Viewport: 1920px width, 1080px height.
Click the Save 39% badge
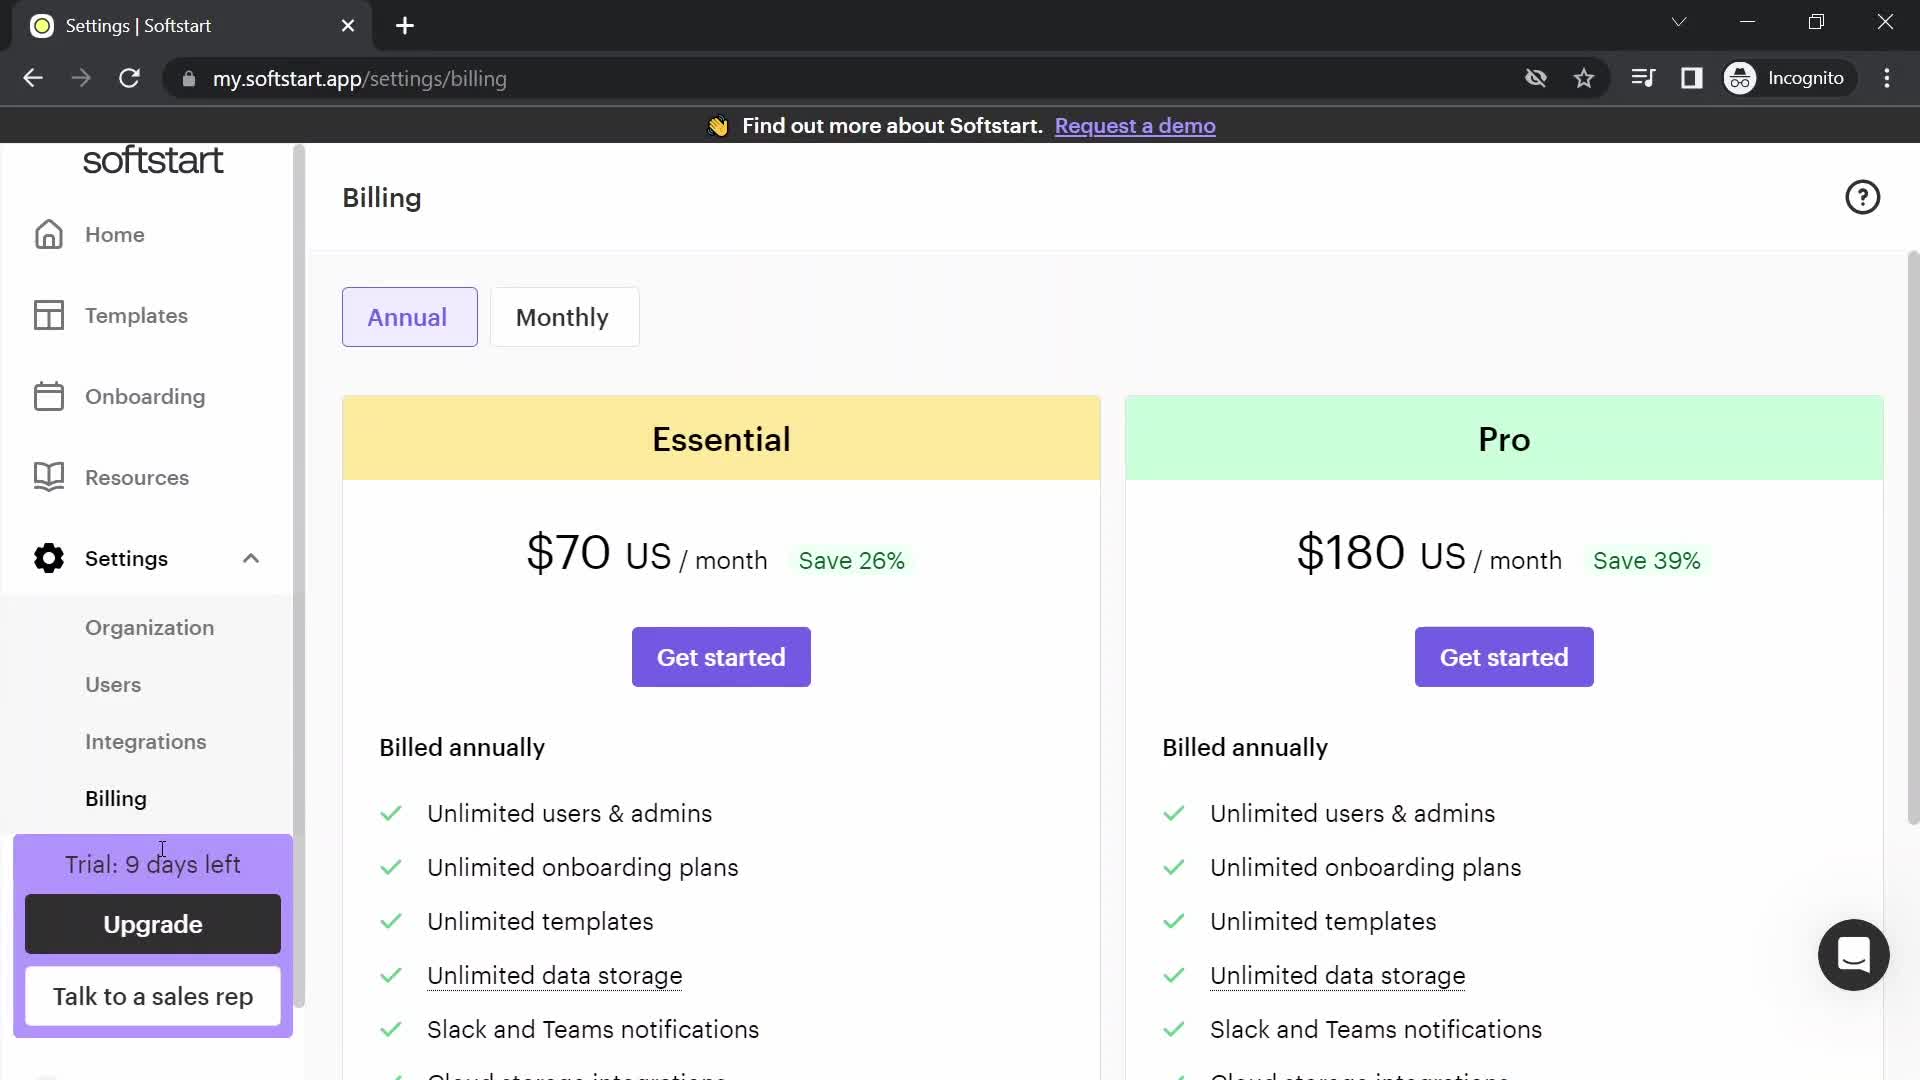click(x=1647, y=561)
